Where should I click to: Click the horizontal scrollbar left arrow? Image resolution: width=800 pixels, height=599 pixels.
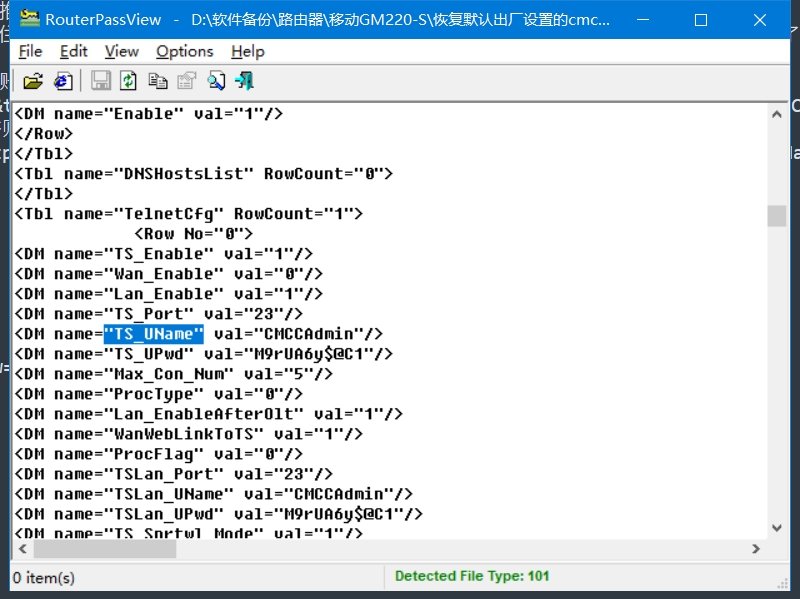22,549
